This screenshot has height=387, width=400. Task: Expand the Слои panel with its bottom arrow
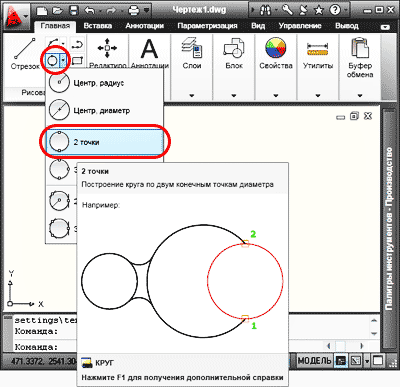192,96
